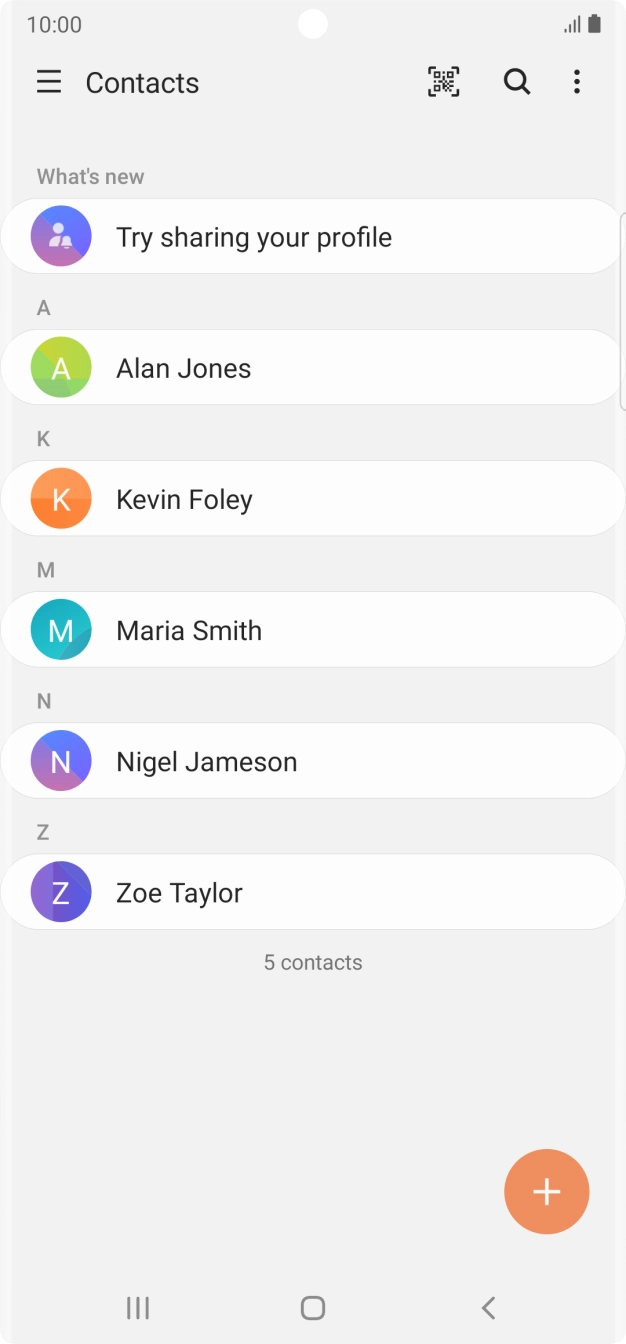
Task: Tap Zoe Taylor's avatar
Action: click(60, 892)
